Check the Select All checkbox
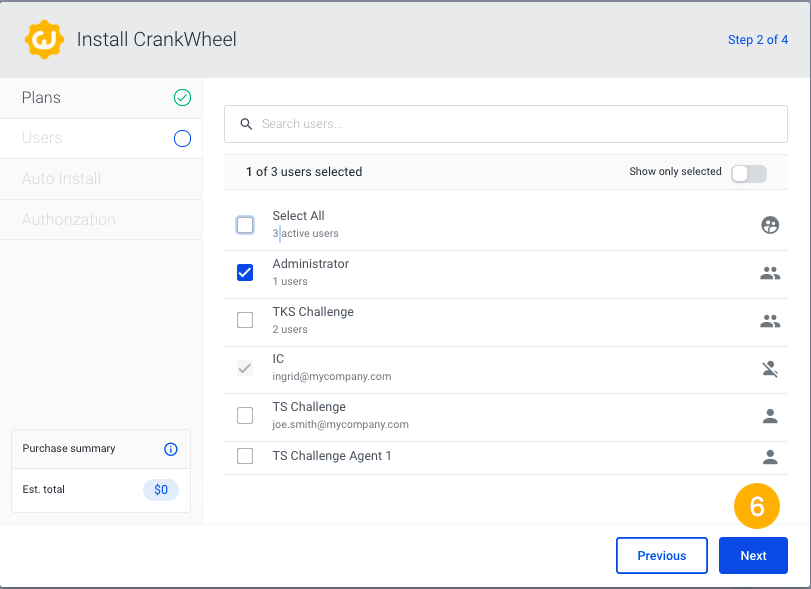811x589 pixels. (245, 225)
